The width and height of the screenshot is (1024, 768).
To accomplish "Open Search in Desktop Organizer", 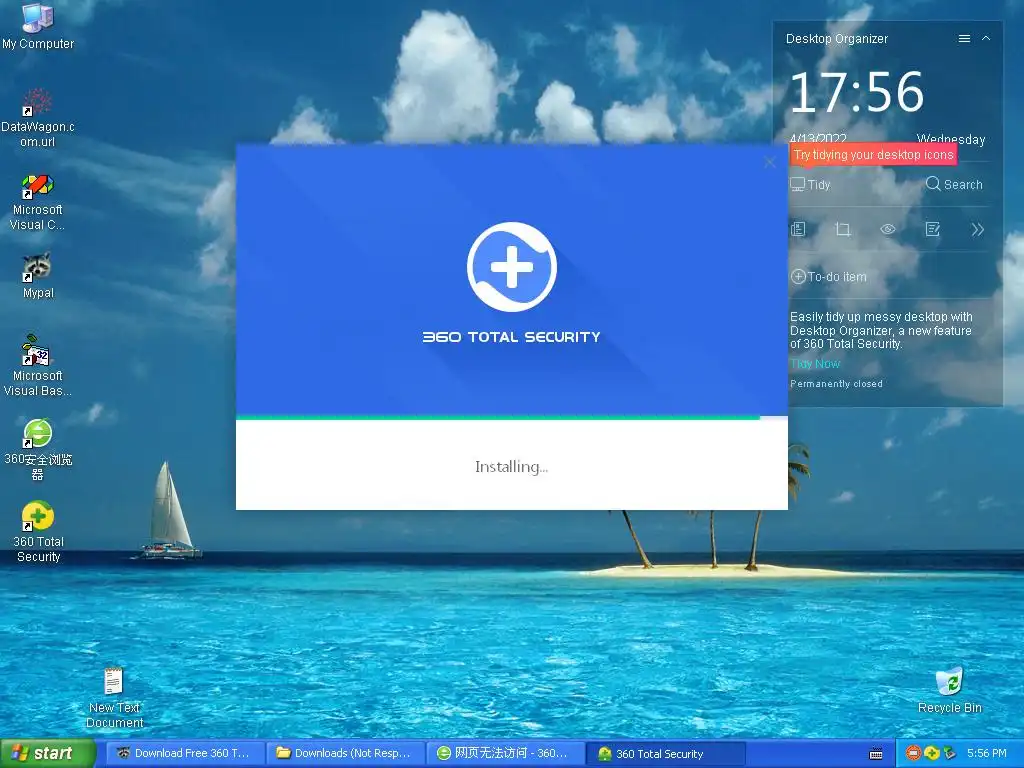I will pos(954,184).
